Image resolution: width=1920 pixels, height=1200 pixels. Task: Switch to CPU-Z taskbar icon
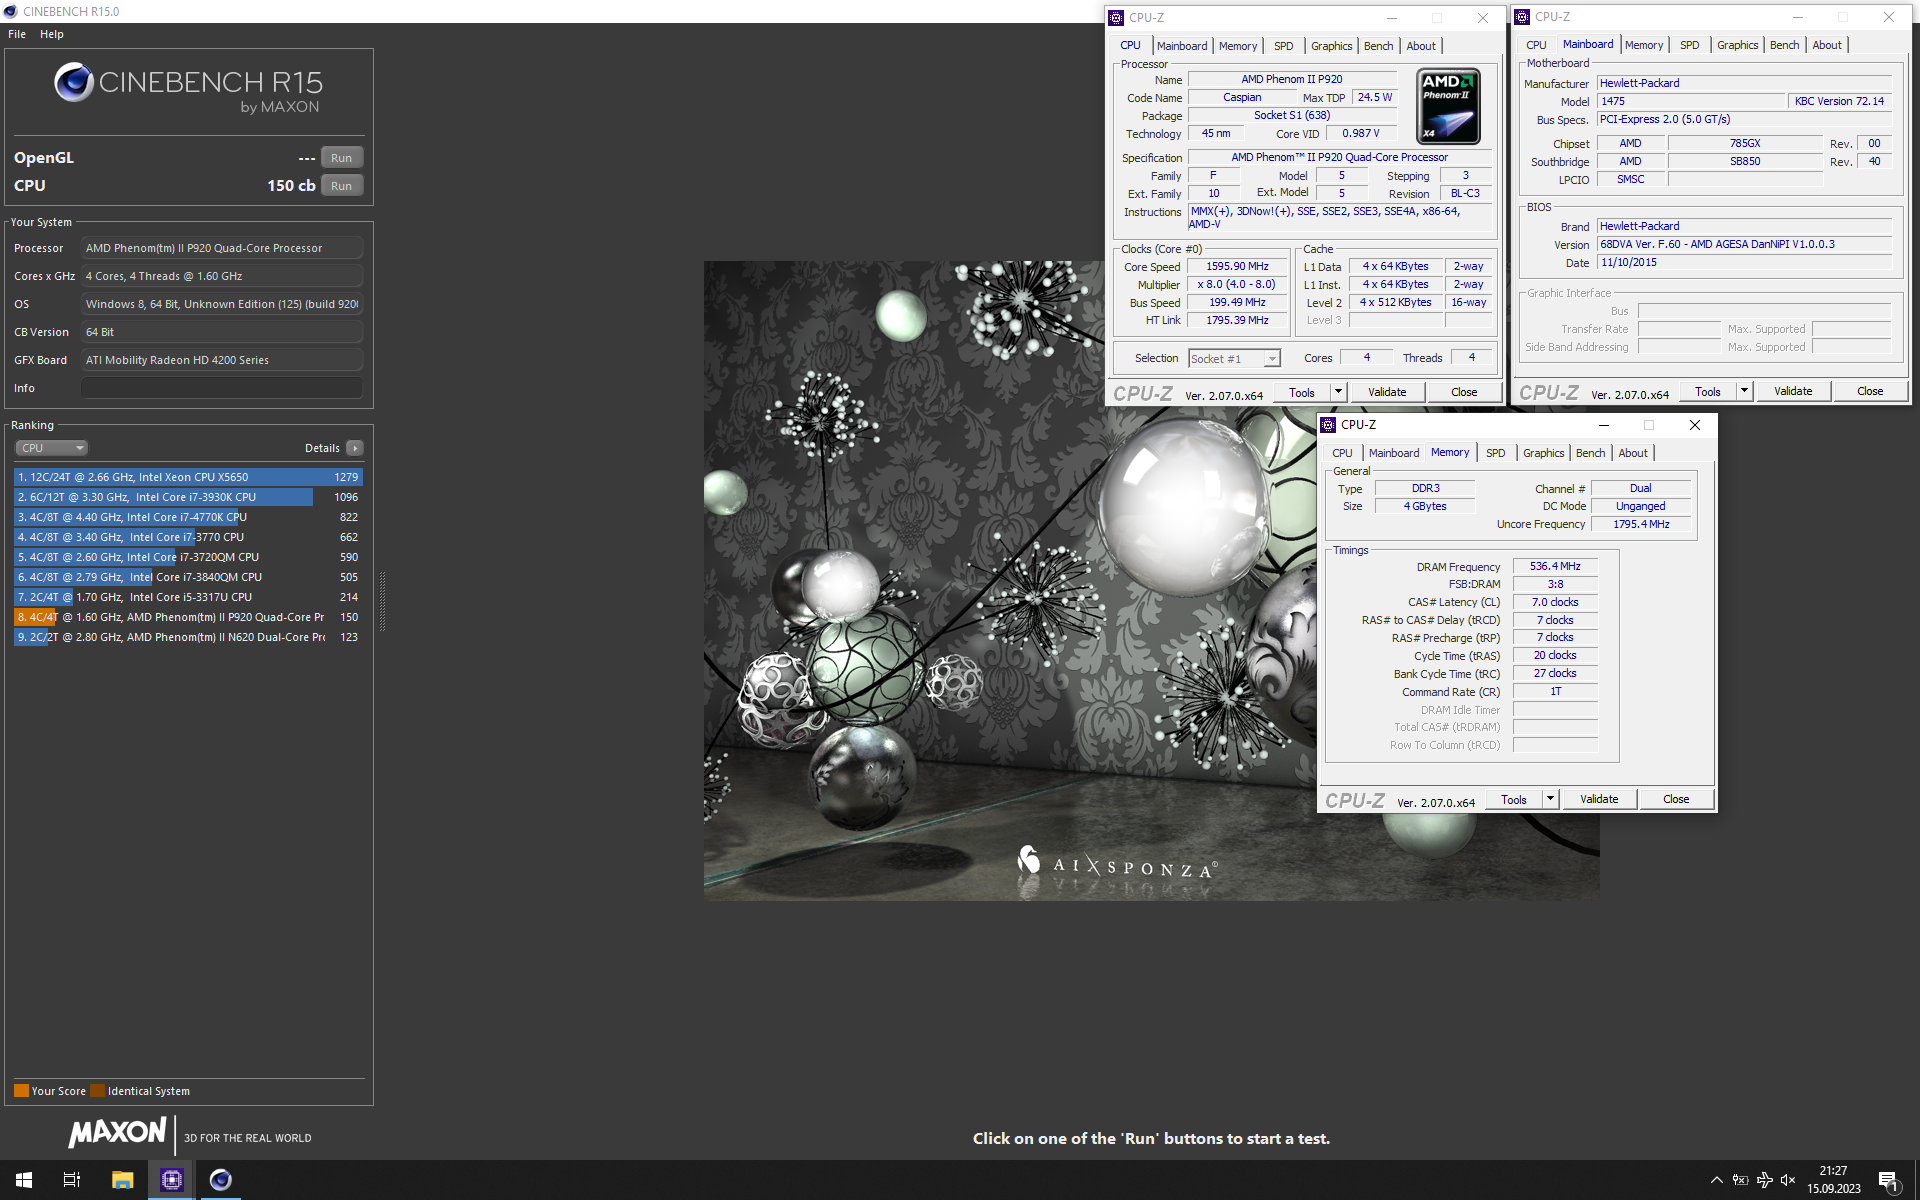tap(171, 1180)
